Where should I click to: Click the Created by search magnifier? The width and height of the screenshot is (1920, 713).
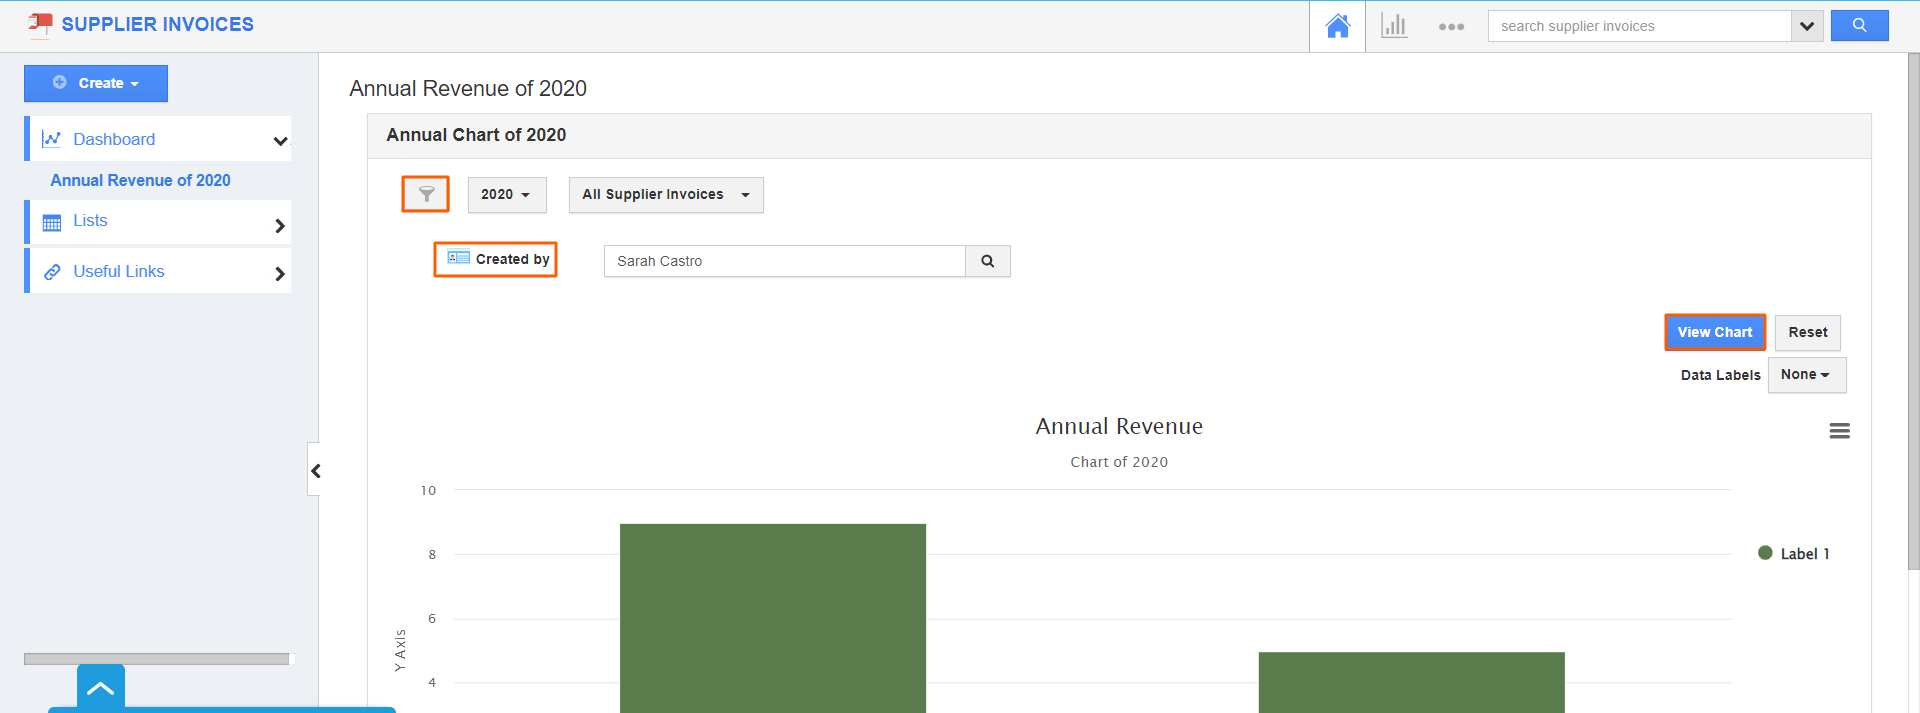tap(988, 261)
